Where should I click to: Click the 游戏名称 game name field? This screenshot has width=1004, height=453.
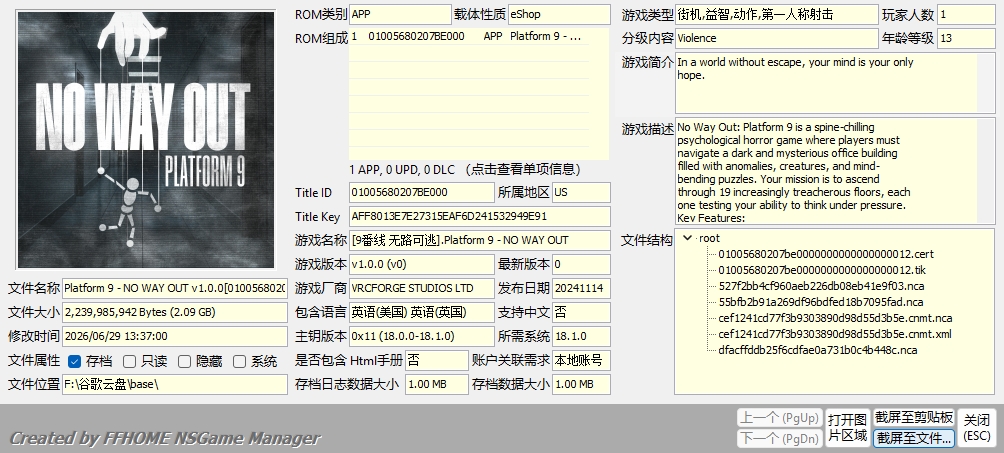pos(480,240)
